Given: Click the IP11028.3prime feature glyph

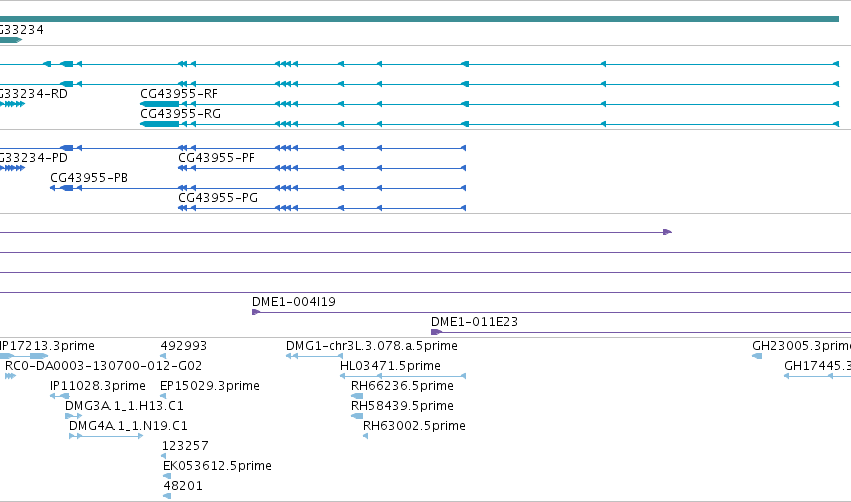Looking at the screenshot, I should 60,396.
